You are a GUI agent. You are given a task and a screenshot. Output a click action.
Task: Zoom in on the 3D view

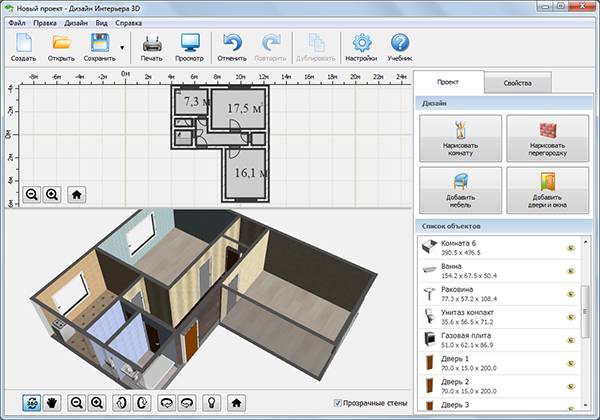pyautogui.click(x=97, y=403)
